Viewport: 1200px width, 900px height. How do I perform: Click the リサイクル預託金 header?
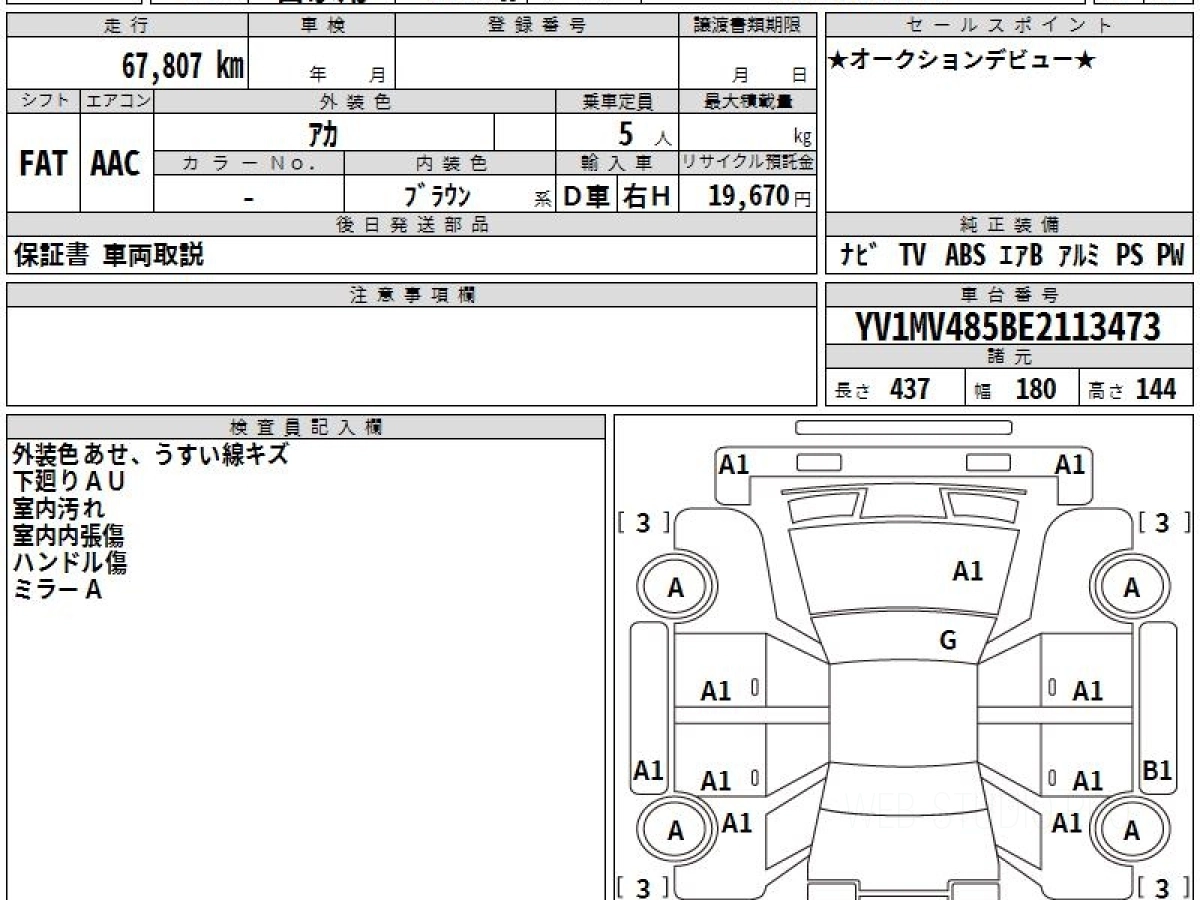point(747,163)
